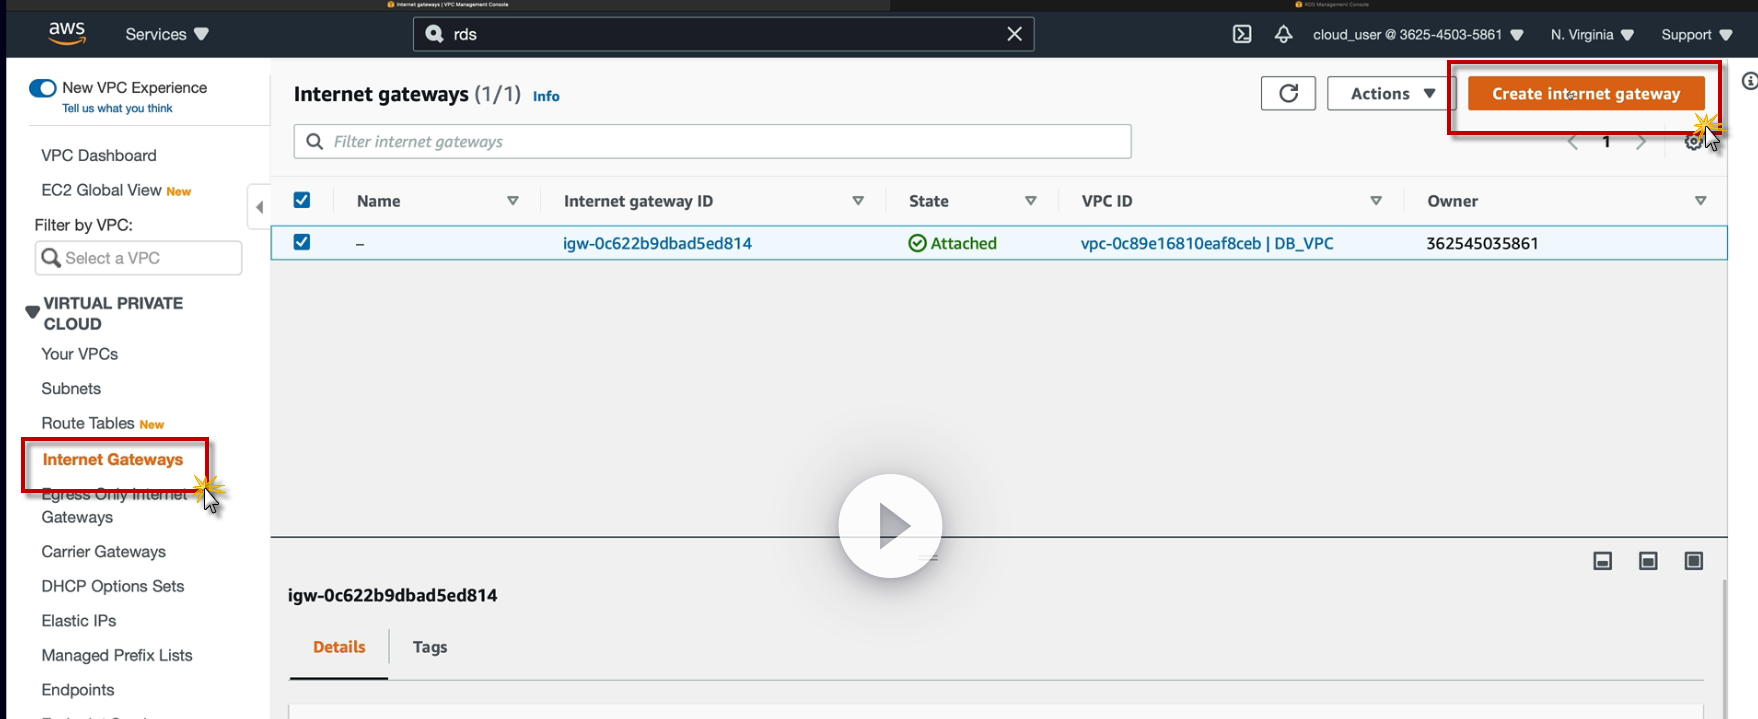Open Endpoints in sidebar
The height and width of the screenshot is (719, 1758).
[x=78, y=689]
